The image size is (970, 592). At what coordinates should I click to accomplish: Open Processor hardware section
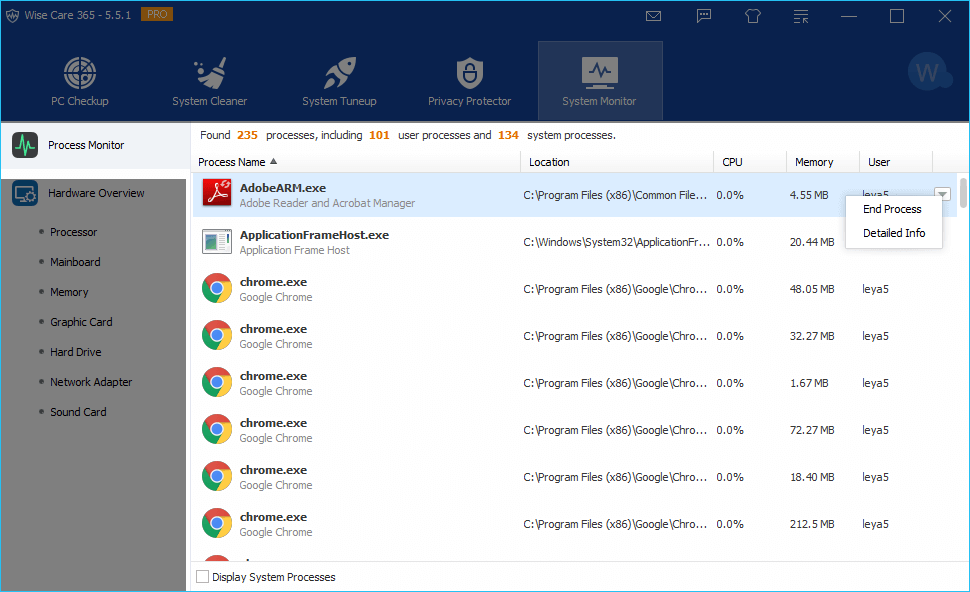[x=74, y=232]
